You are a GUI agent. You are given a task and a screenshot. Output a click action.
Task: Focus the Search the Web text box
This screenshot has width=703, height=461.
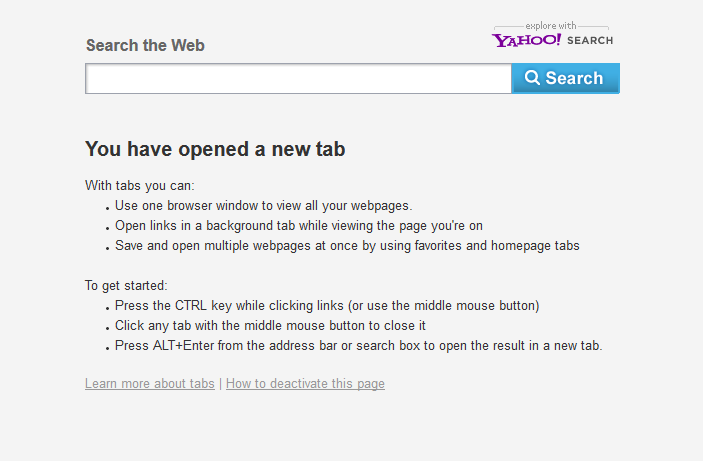pos(299,78)
